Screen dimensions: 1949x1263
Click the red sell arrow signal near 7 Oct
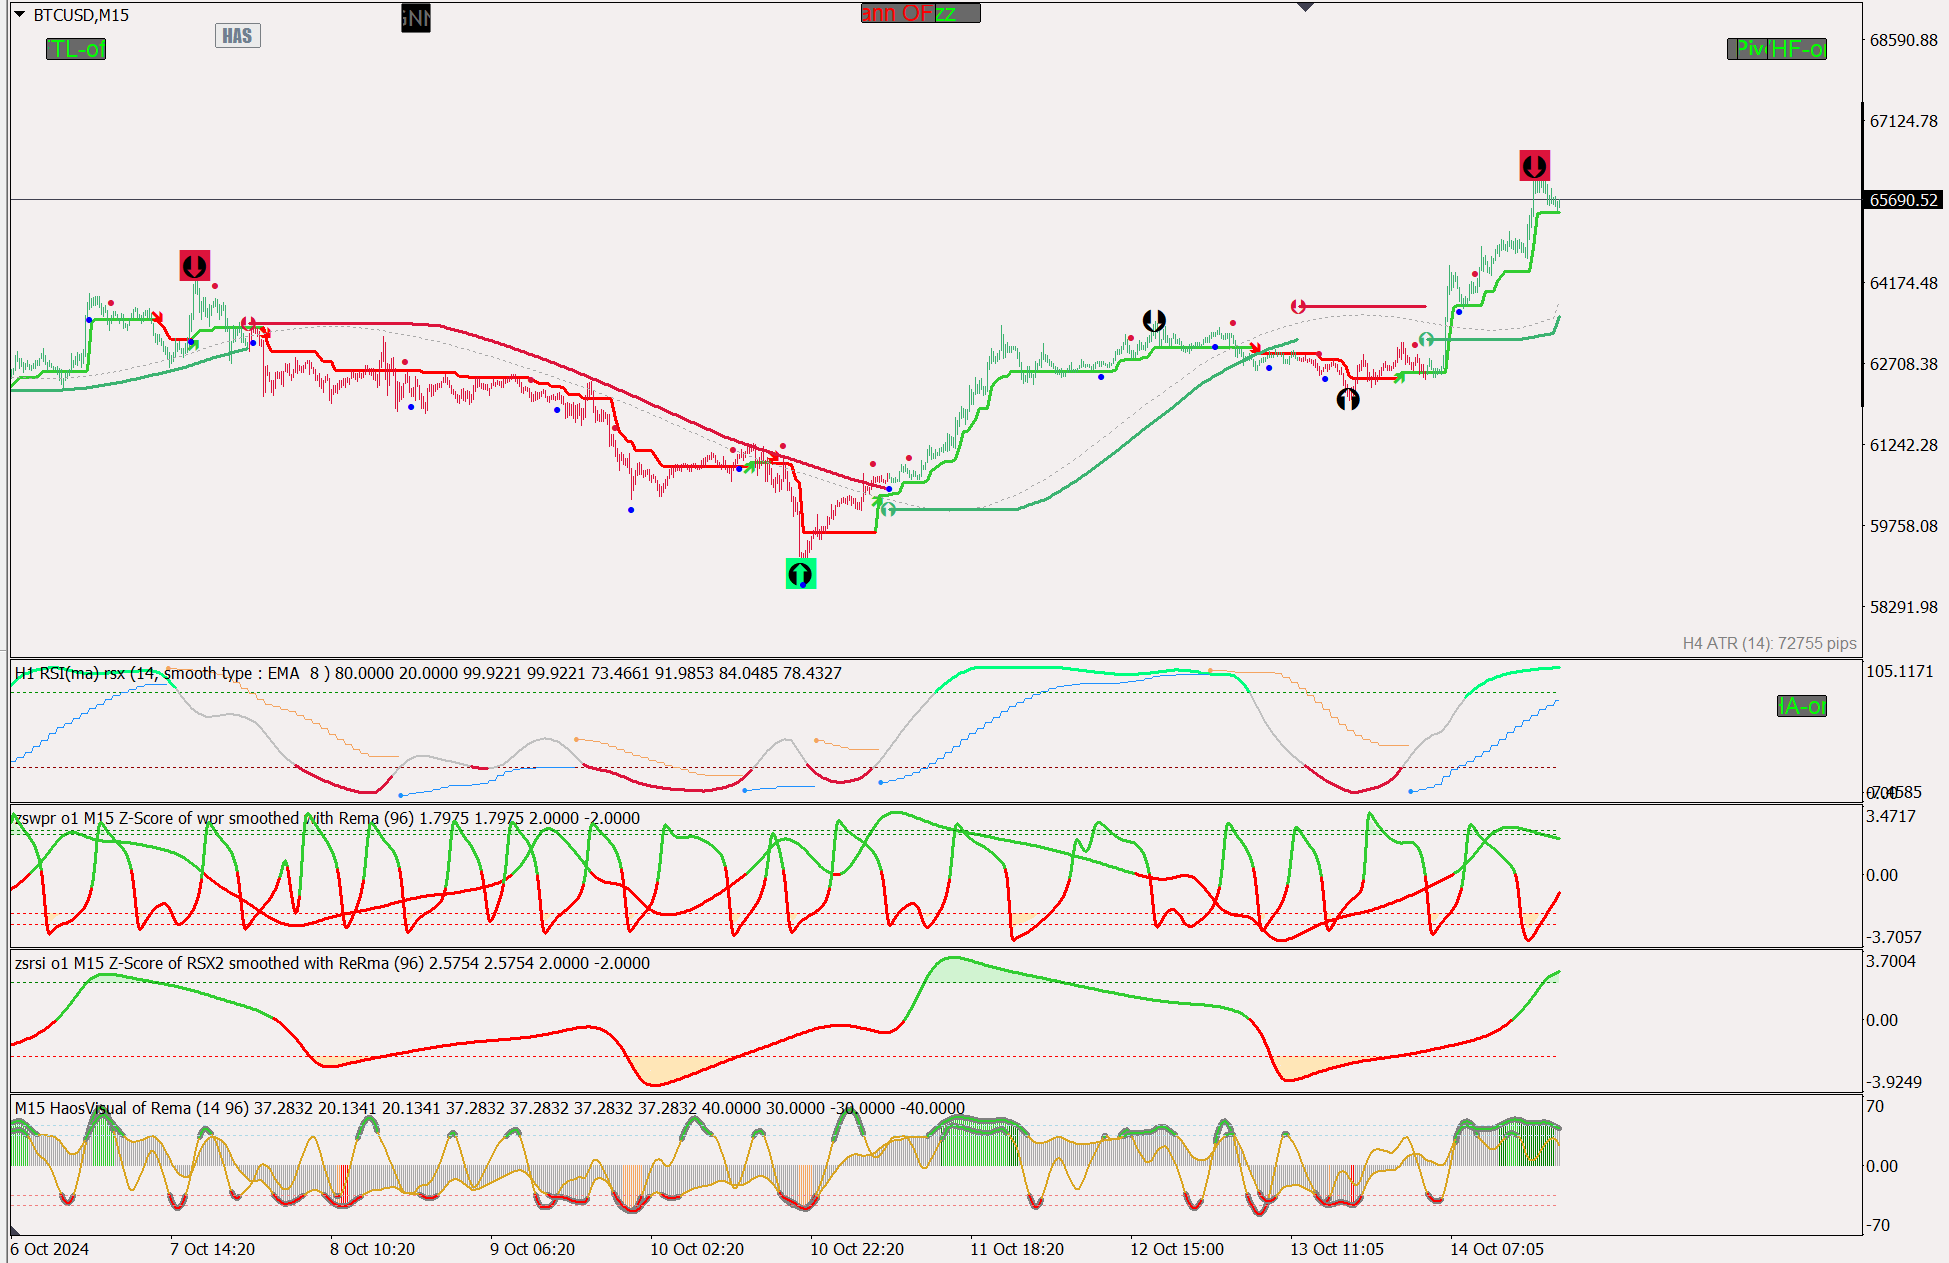click(194, 265)
